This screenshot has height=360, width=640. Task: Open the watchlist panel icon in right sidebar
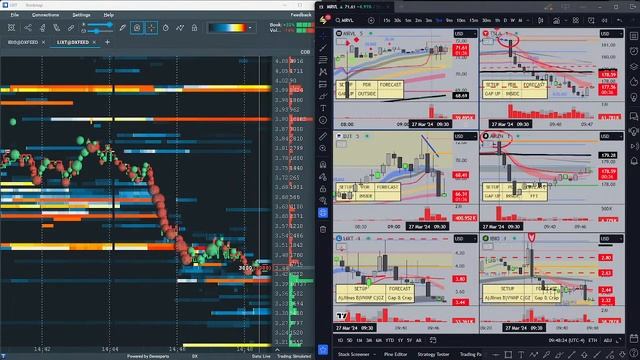[x=634, y=36]
